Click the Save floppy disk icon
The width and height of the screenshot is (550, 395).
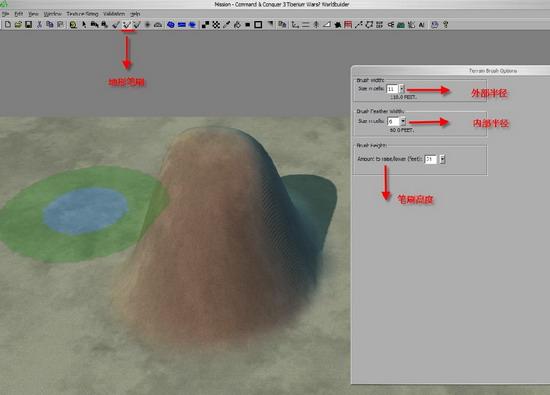coord(28,25)
